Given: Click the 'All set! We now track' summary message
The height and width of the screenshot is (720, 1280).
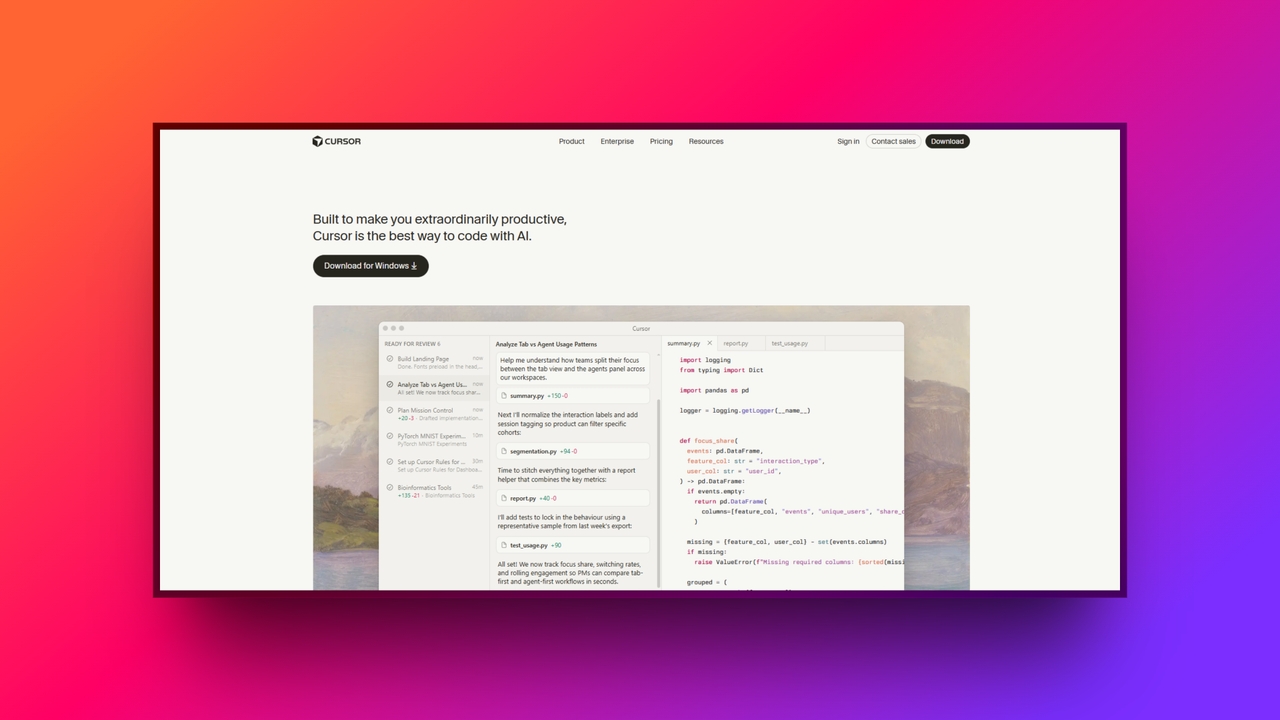Looking at the screenshot, I should click(571, 572).
